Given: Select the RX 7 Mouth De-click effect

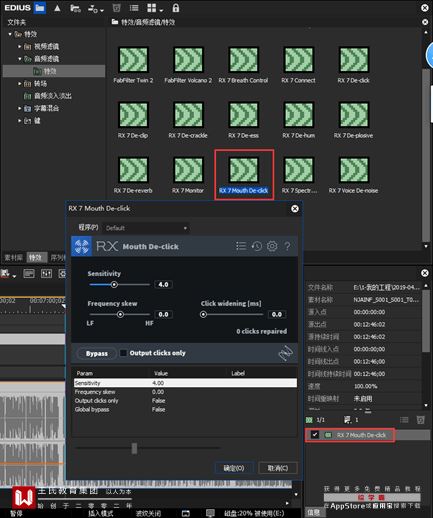Looking at the screenshot, I should tap(244, 175).
